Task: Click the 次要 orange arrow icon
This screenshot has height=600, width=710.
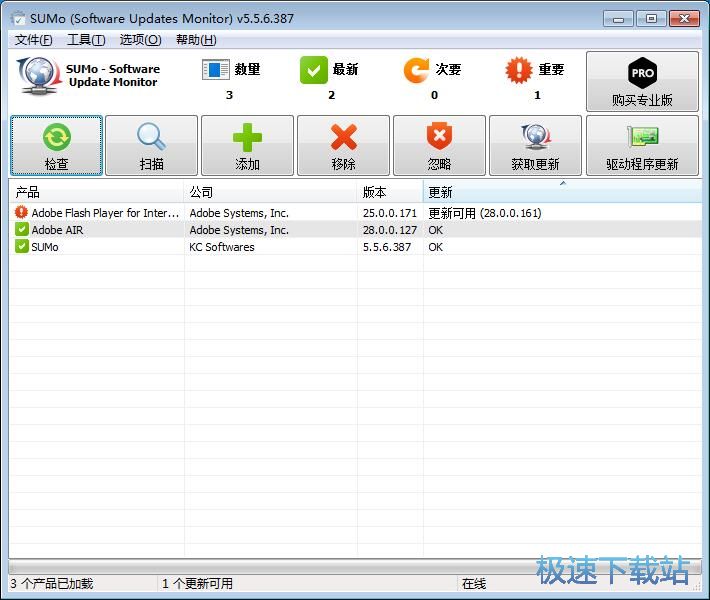Action: pyautogui.click(x=416, y=70)
